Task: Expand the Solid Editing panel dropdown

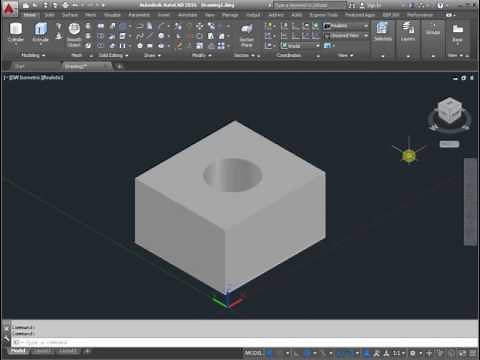Action: click(x=113, y=55)
